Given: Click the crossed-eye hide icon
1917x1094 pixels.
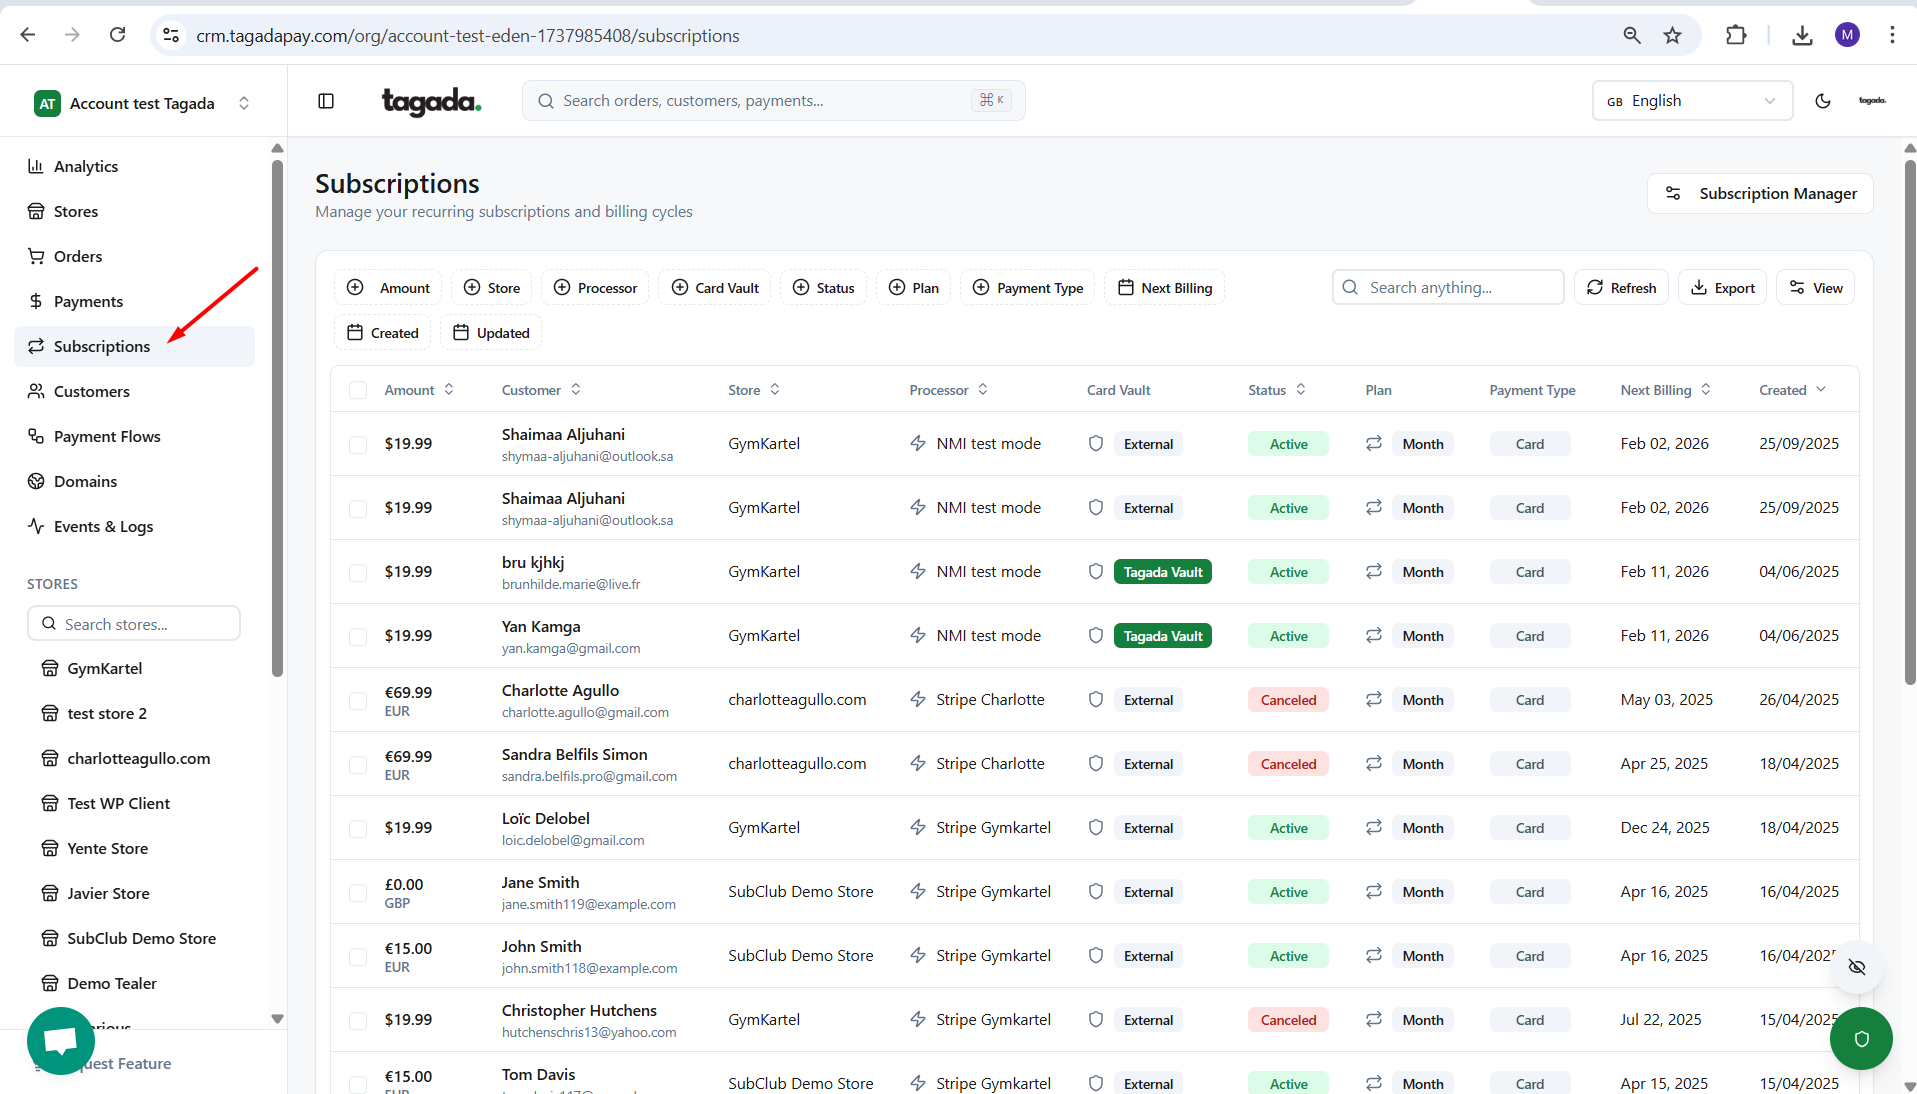Looking at the screenshot, I should [x=1857, y=967].
